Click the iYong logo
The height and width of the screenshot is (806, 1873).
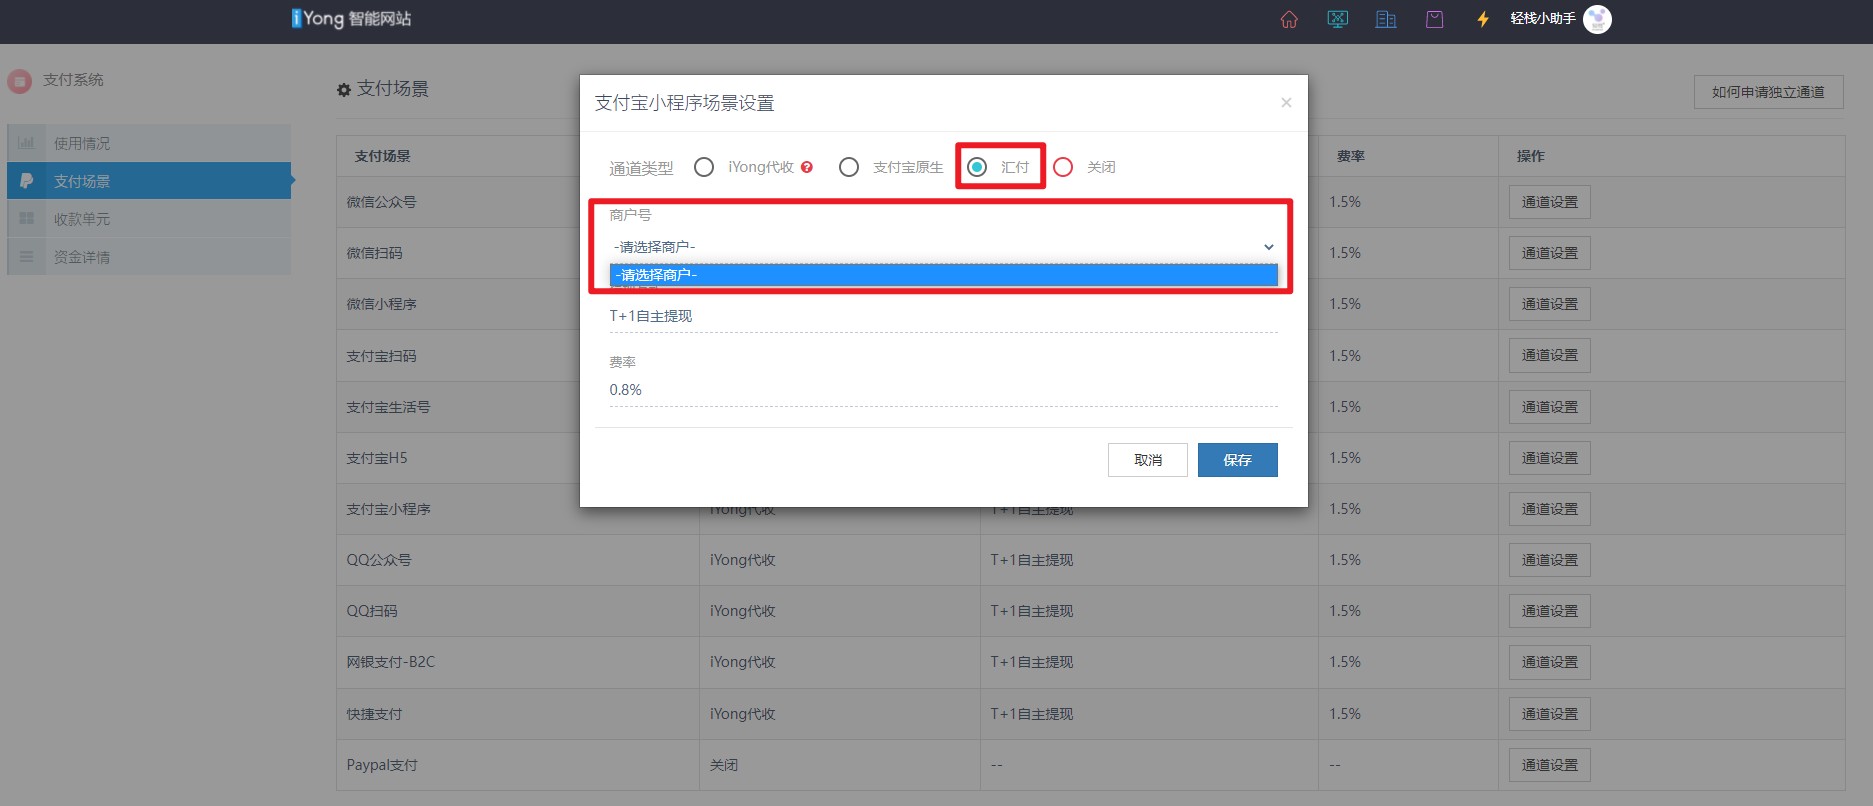click(351, 18)
